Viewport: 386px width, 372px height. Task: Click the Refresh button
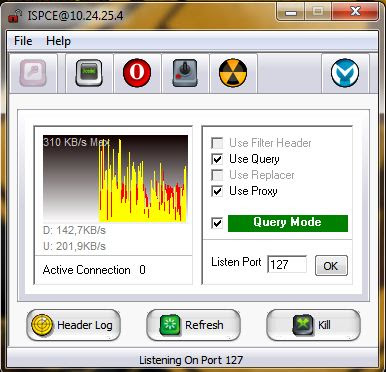[x=193, y=325]
